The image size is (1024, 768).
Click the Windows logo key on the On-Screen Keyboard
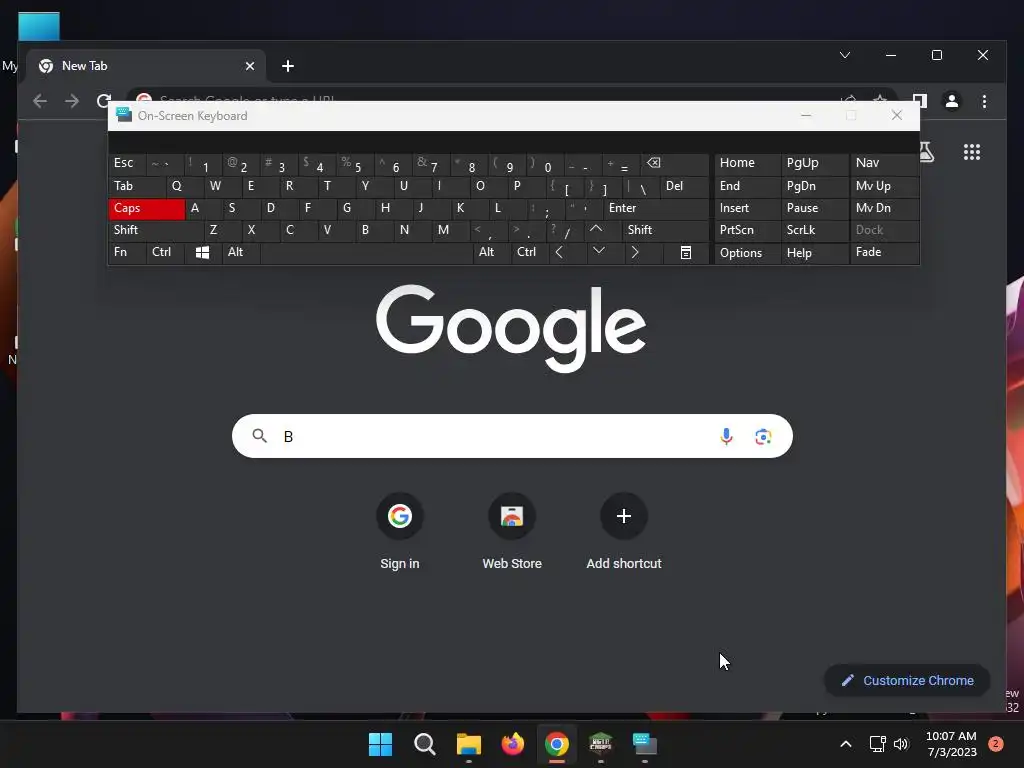(x=202, y=253)
